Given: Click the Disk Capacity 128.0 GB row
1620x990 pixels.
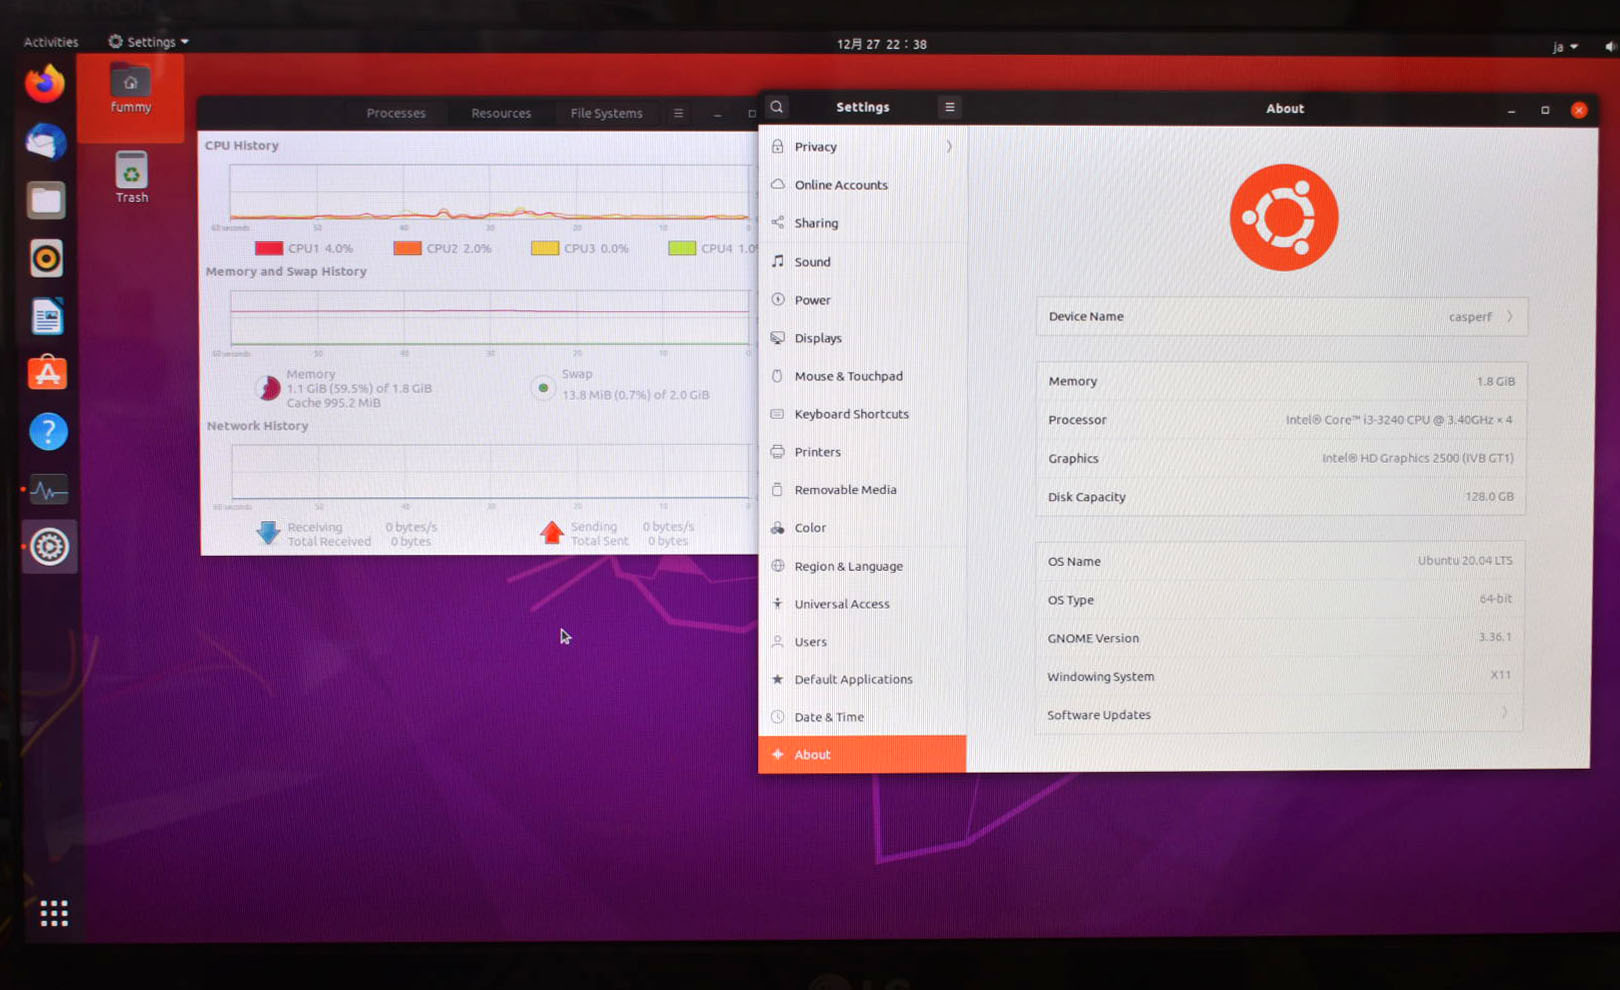Looking at the screenshot, I should coord(1281,497).
